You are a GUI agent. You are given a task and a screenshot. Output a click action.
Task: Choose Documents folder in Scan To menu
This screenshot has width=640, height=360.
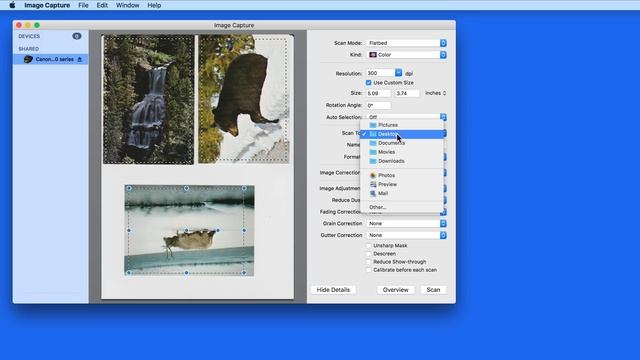click(402, 143)
